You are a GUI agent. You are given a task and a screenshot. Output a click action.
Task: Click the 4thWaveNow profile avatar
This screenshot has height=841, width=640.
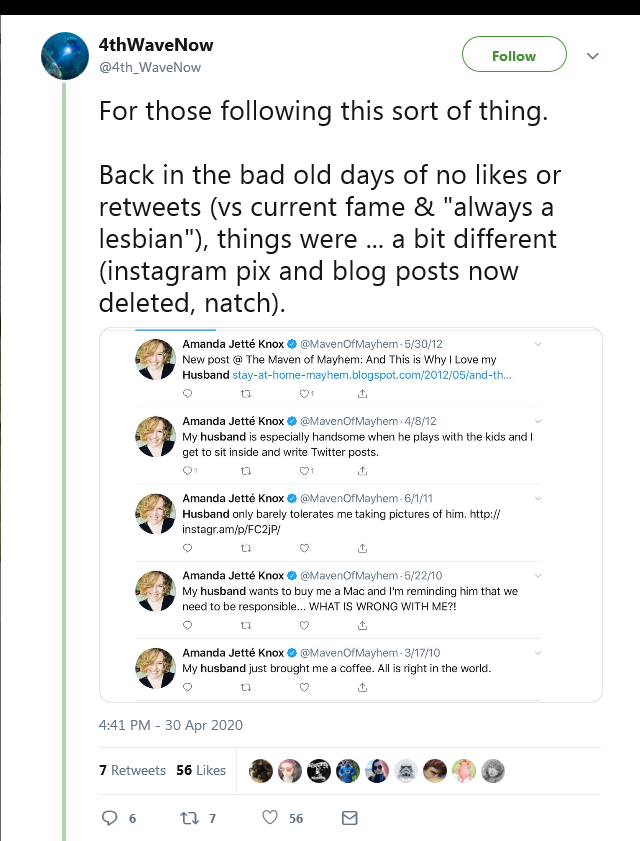tap(65, 56)
